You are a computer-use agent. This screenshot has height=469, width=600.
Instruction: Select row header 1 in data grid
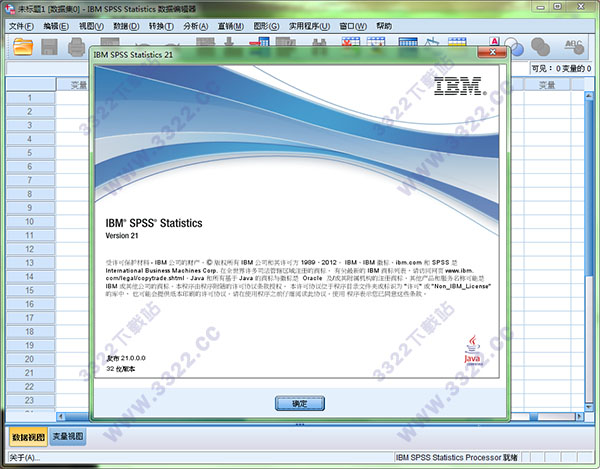point(30,98)
